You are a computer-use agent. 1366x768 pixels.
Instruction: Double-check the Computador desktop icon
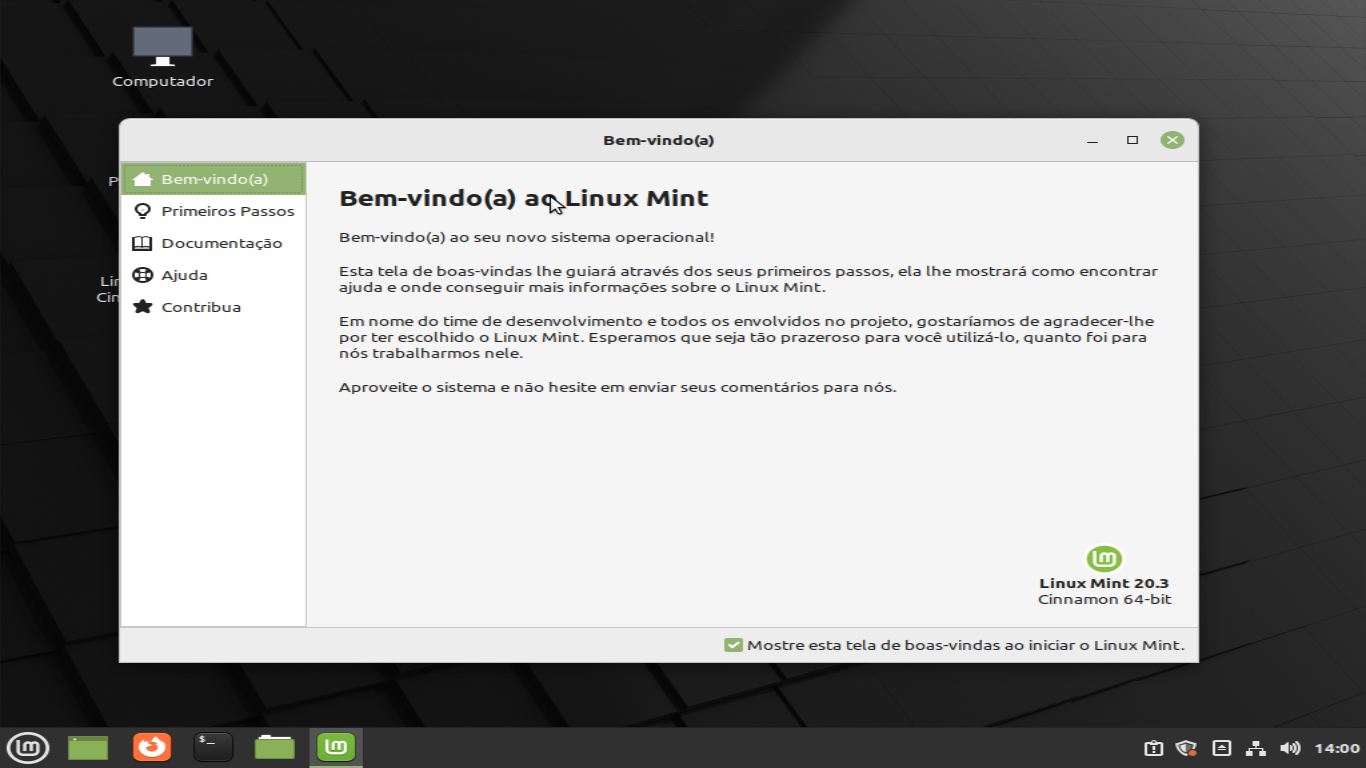click(x=162, y=48)
